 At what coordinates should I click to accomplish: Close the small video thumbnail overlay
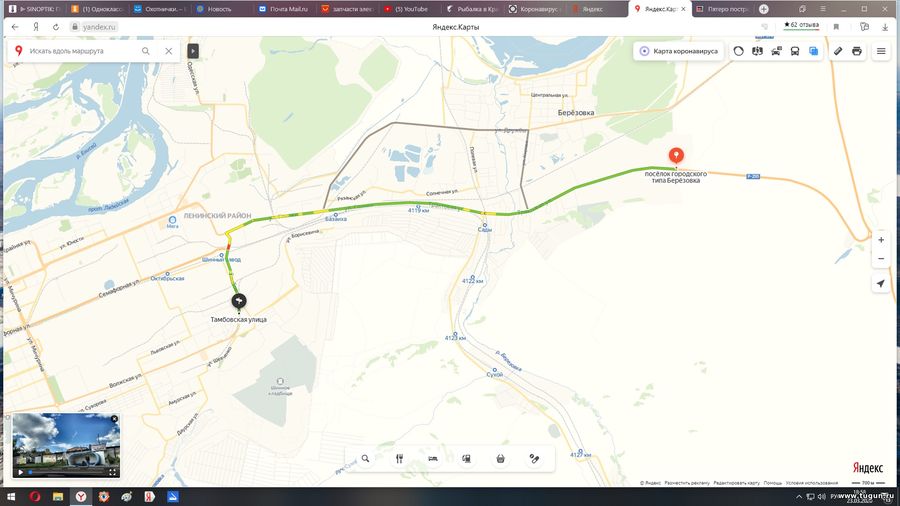point(114,419)
